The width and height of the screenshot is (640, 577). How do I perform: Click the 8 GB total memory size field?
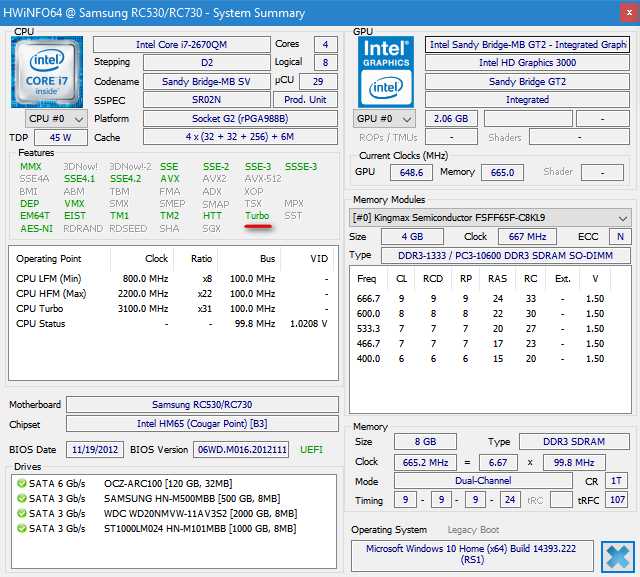[x=425, y=442]
